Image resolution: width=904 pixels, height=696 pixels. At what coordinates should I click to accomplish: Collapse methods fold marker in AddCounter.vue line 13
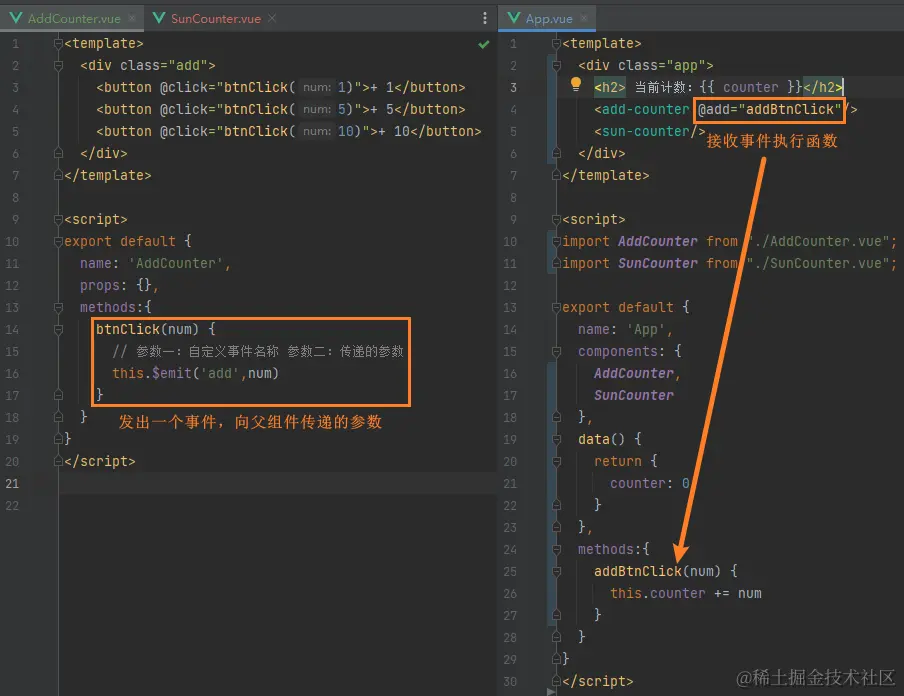pos(58,307)
